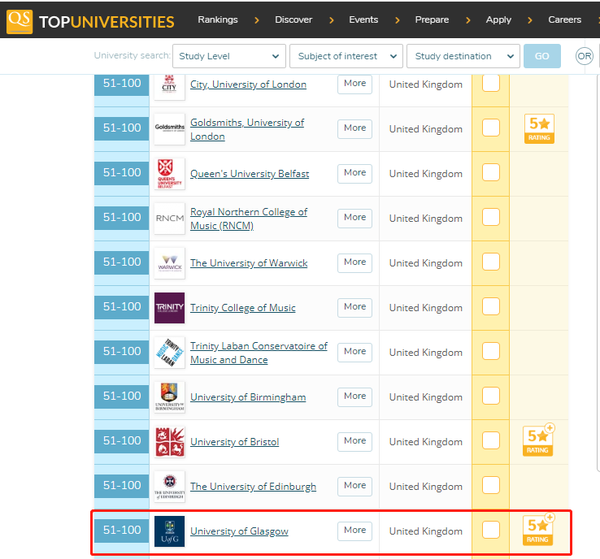Click More for Trinity College of Music
The width and height of the screenshot is (600, 559).
point(355,307)
